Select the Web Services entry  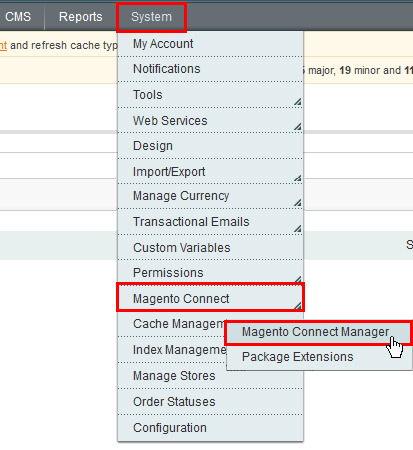(x=210, y=120)
